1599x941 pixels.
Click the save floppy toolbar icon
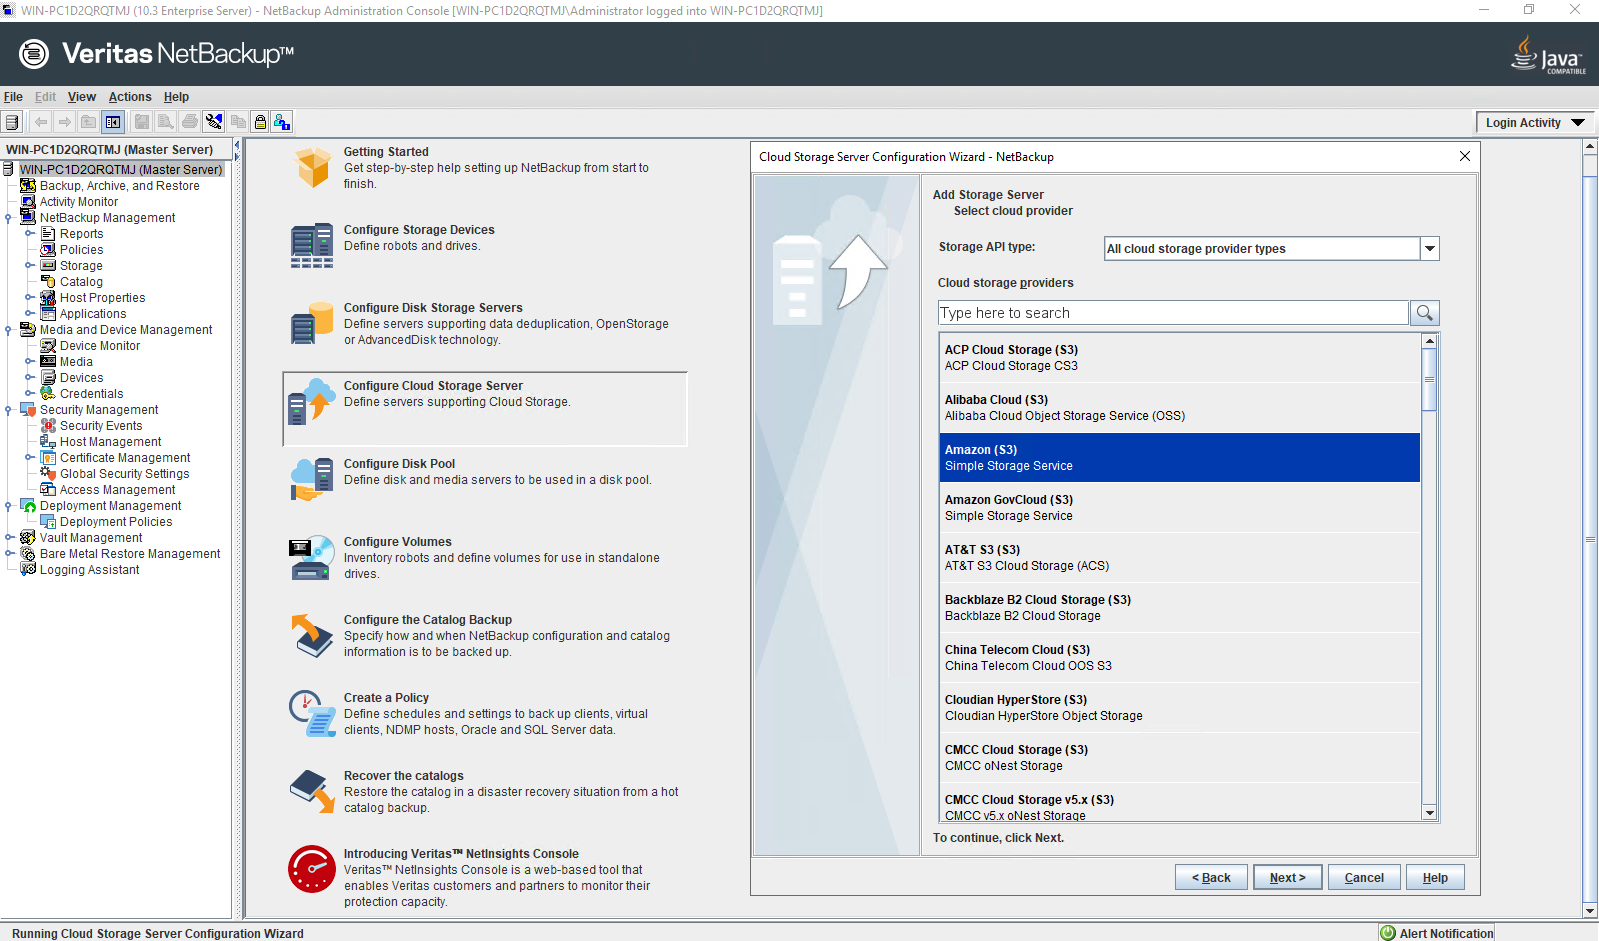coord(142,122)
